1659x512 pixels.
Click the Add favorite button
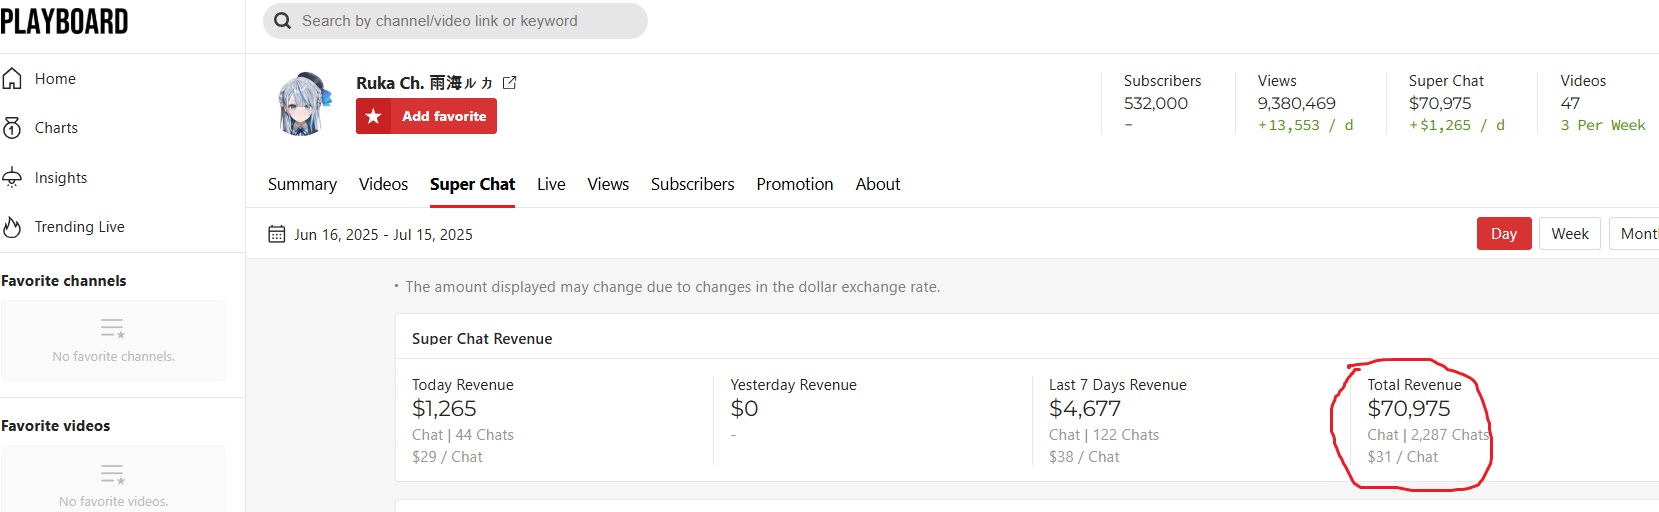point(426,116)
